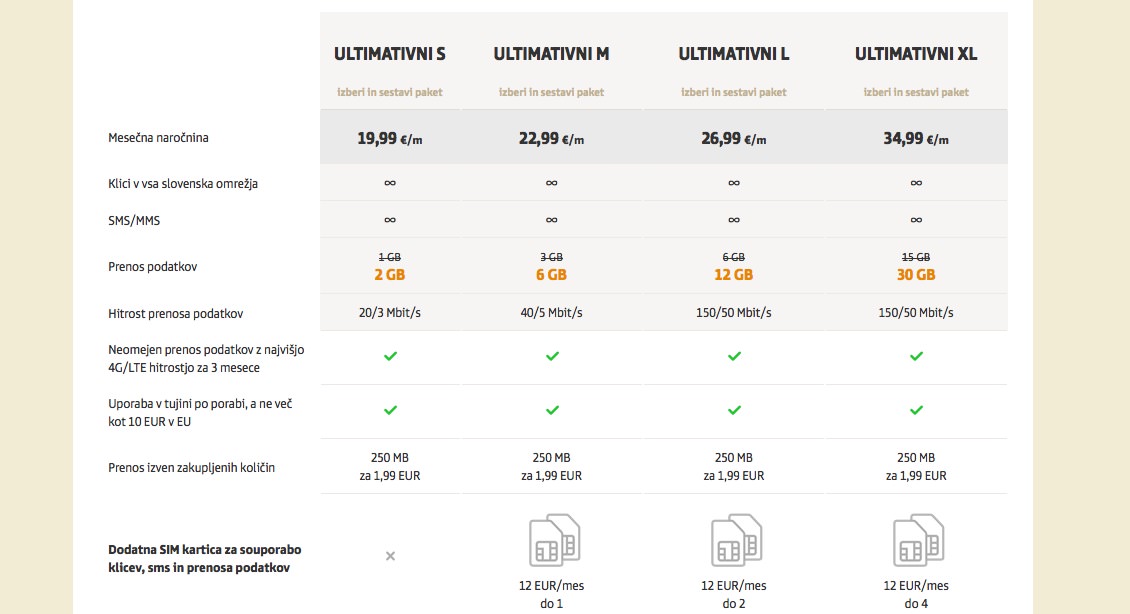The image size is (1130, 614).
Task: Select the Ultimativni XL package heading
Action: point(916,54)
